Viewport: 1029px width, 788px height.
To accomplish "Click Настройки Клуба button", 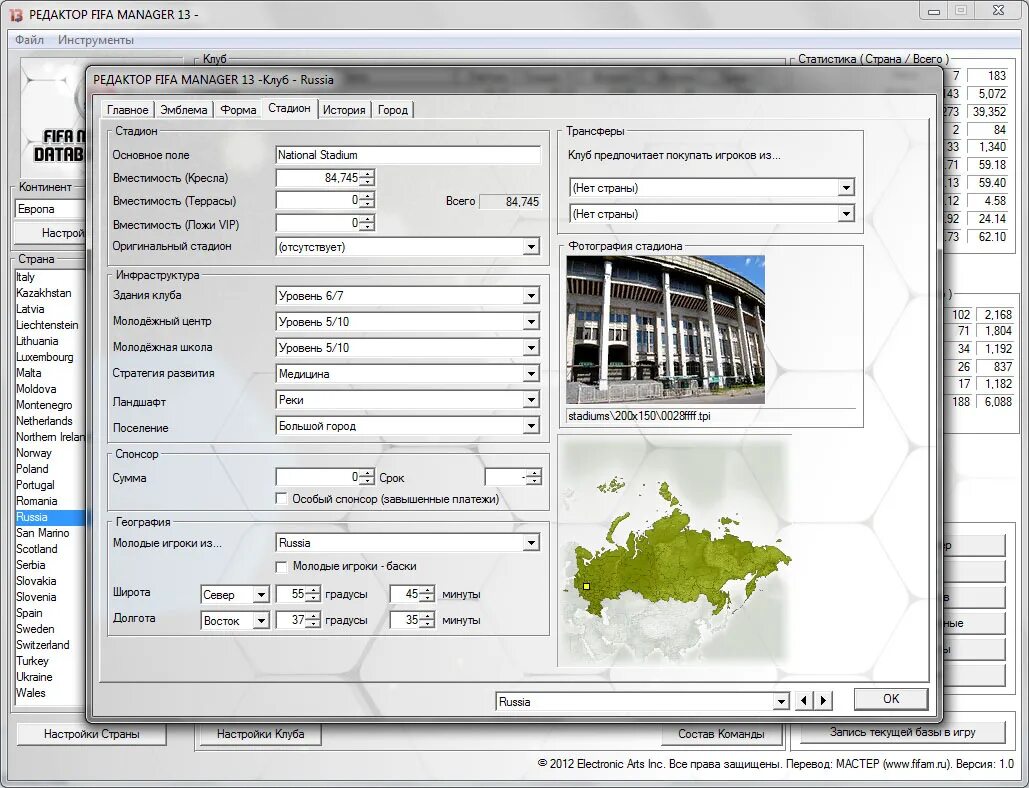I will [x=261, y=734].
